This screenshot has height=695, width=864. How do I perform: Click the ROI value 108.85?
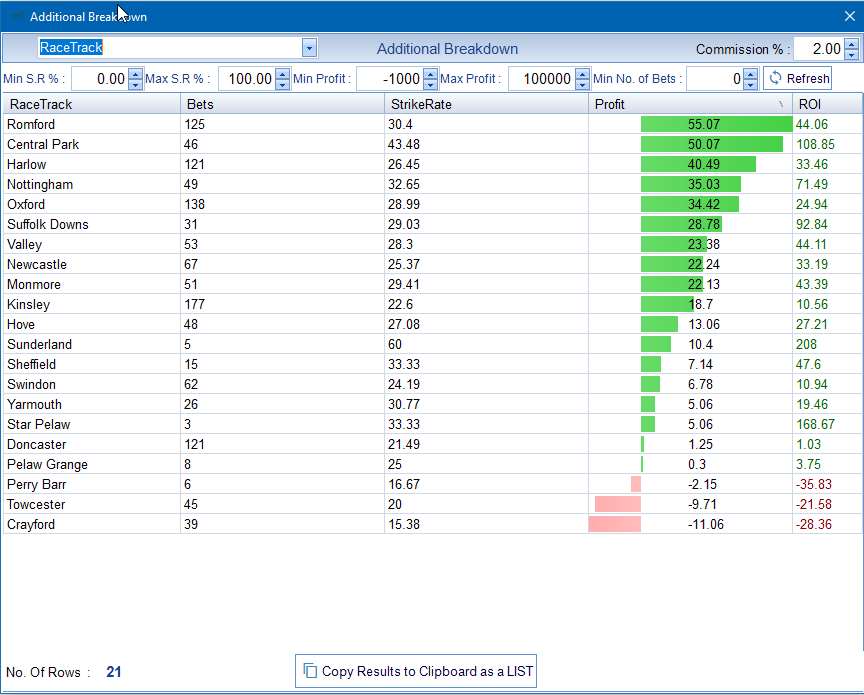pos(816,144)
